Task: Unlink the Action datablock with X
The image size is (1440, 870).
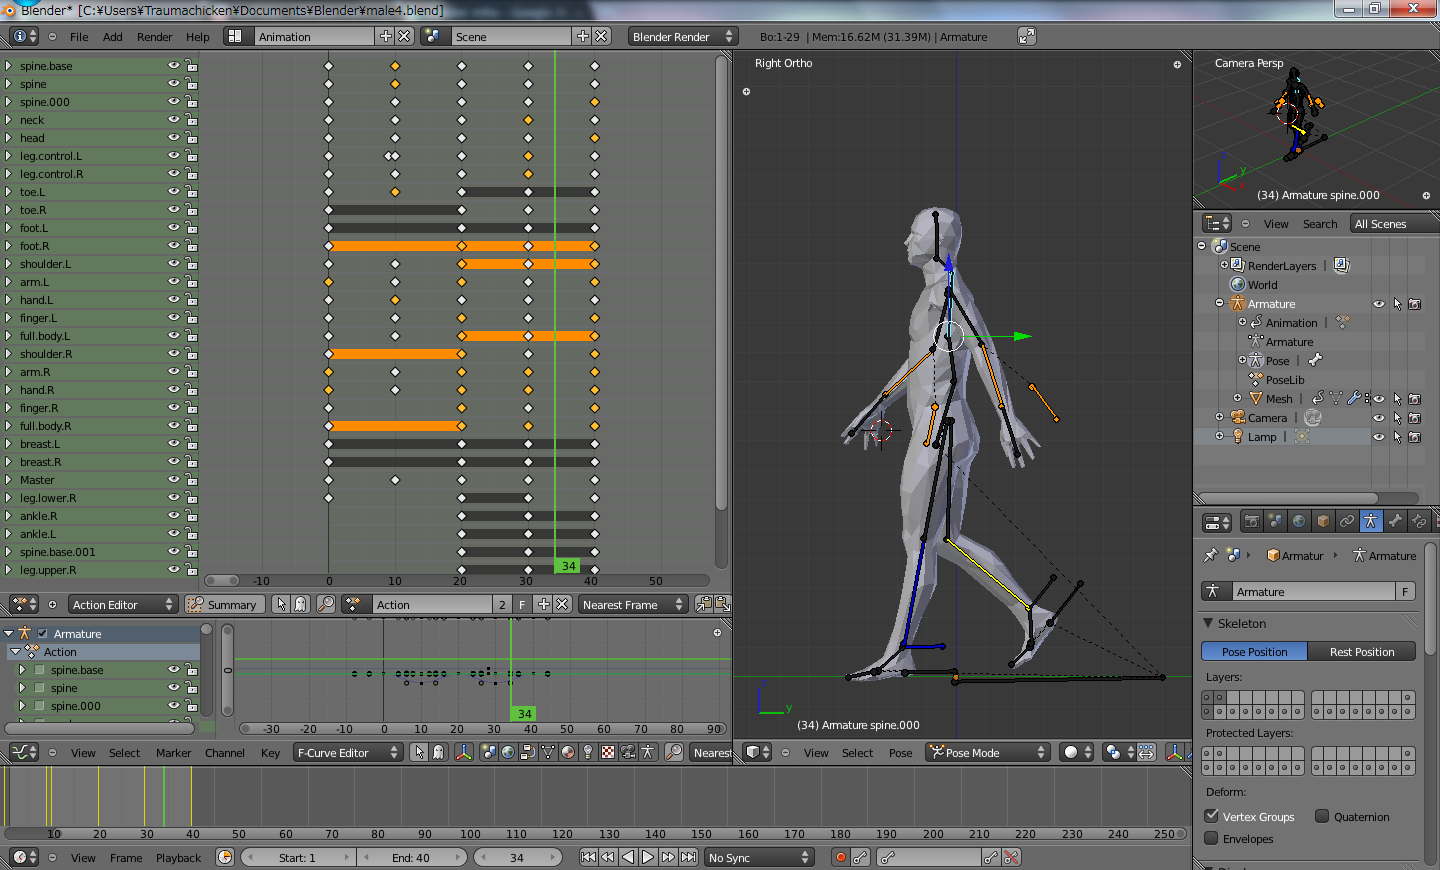Action: [563, 604]
